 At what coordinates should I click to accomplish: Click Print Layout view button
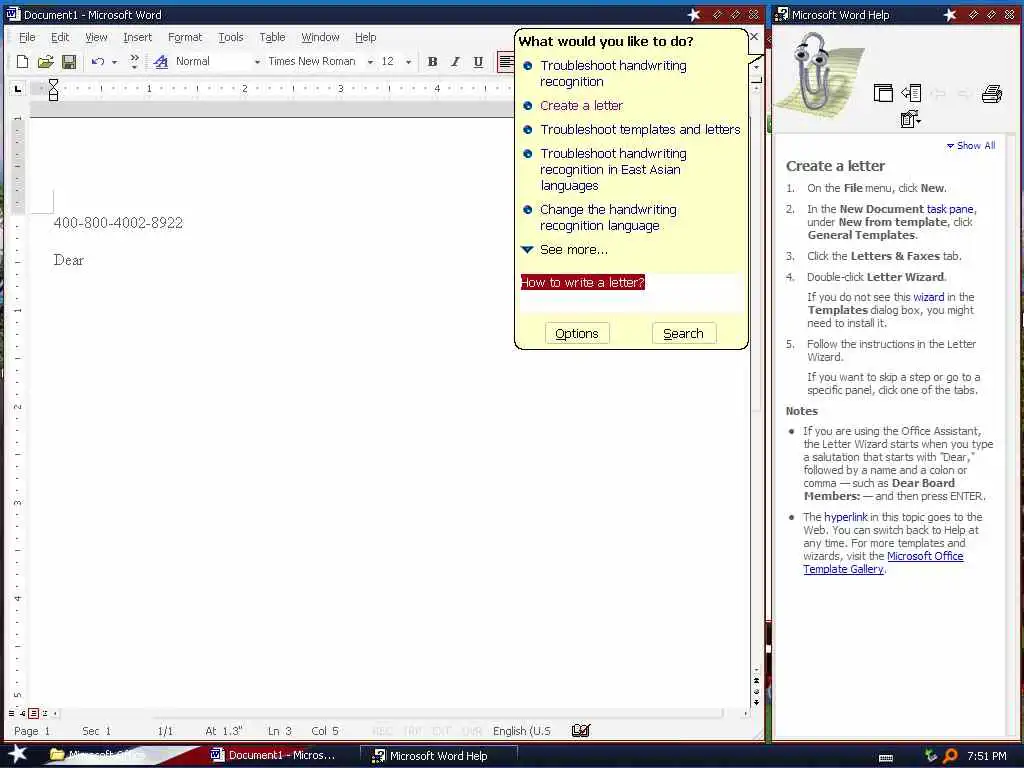[34, 713]
